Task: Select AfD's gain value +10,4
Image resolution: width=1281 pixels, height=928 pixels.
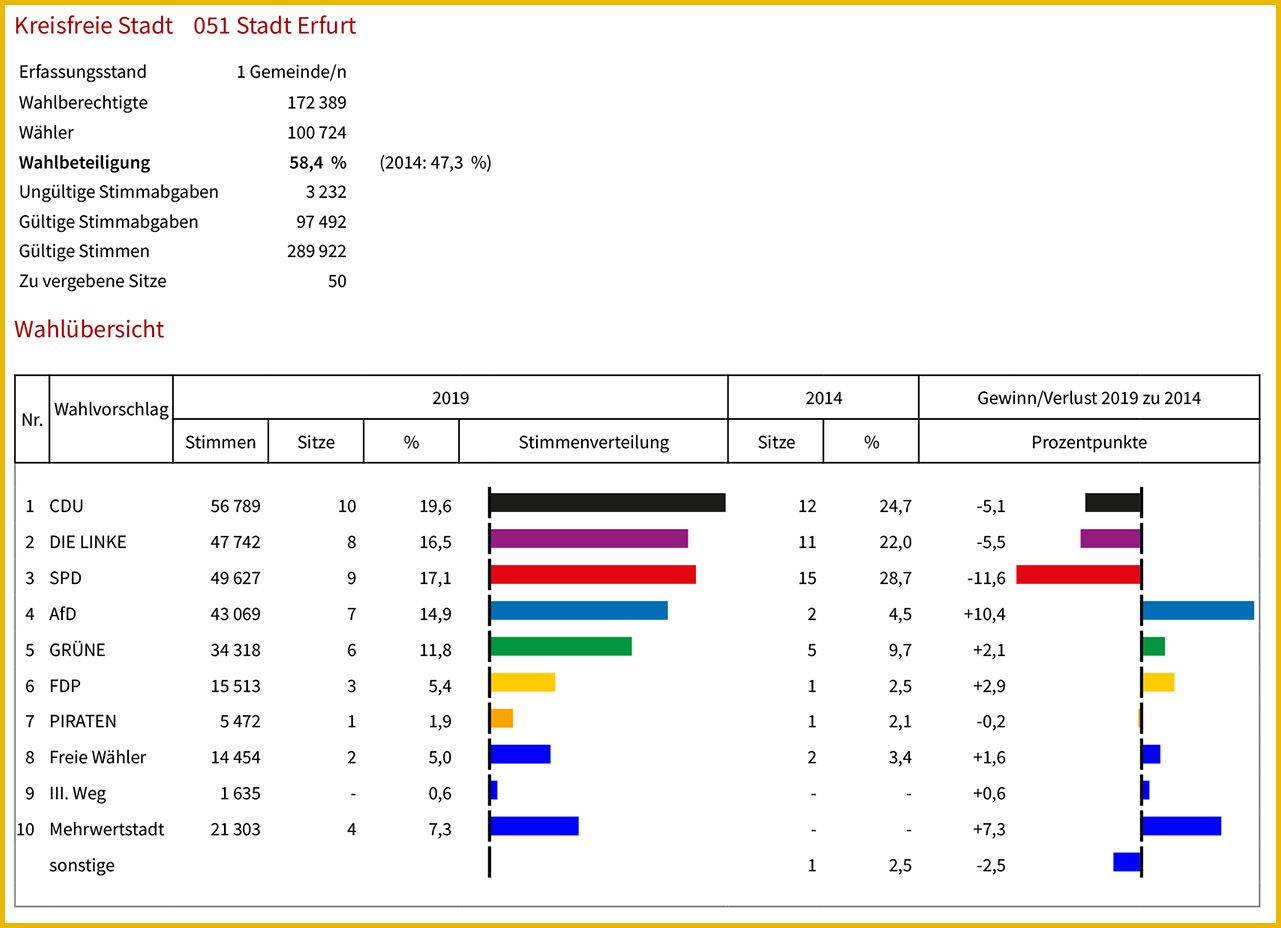Action: click(x=984, y=614)
